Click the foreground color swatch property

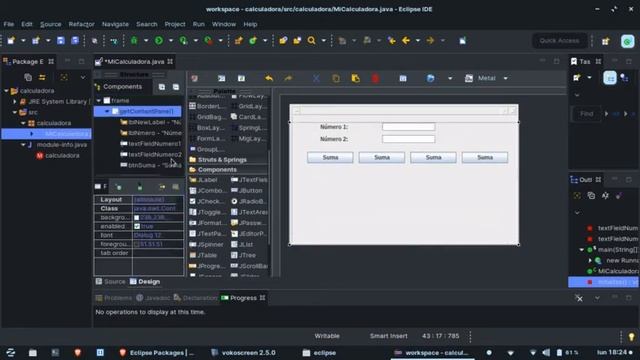[137, 244]
